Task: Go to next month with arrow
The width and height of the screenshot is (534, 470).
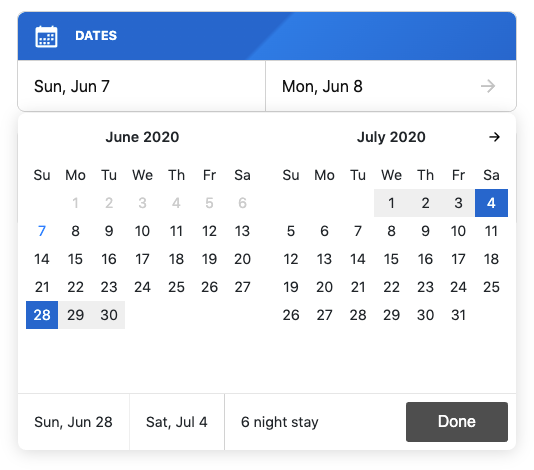Action: pos(494,137)
